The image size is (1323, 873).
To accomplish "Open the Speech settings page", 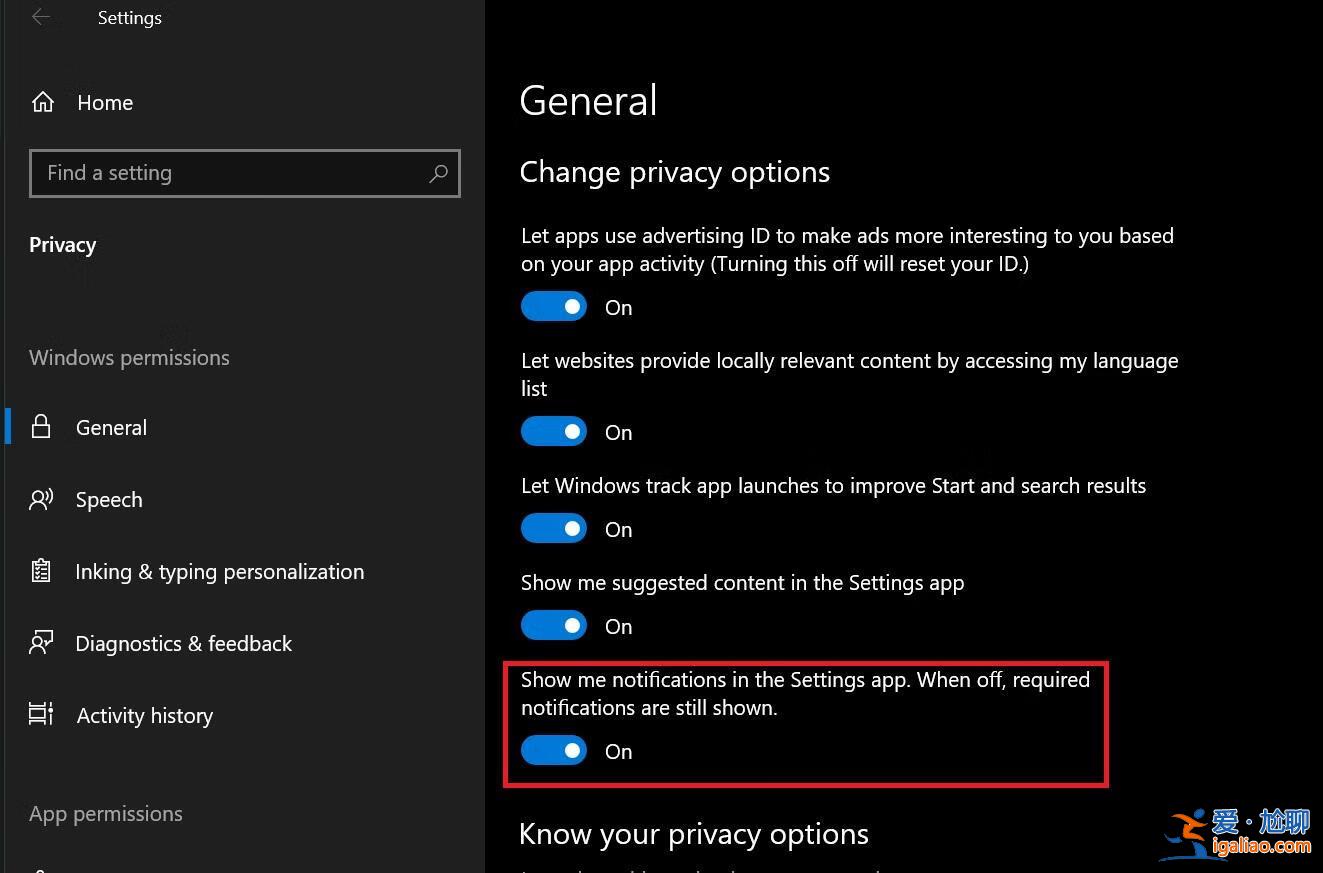I will coord(109,499).
